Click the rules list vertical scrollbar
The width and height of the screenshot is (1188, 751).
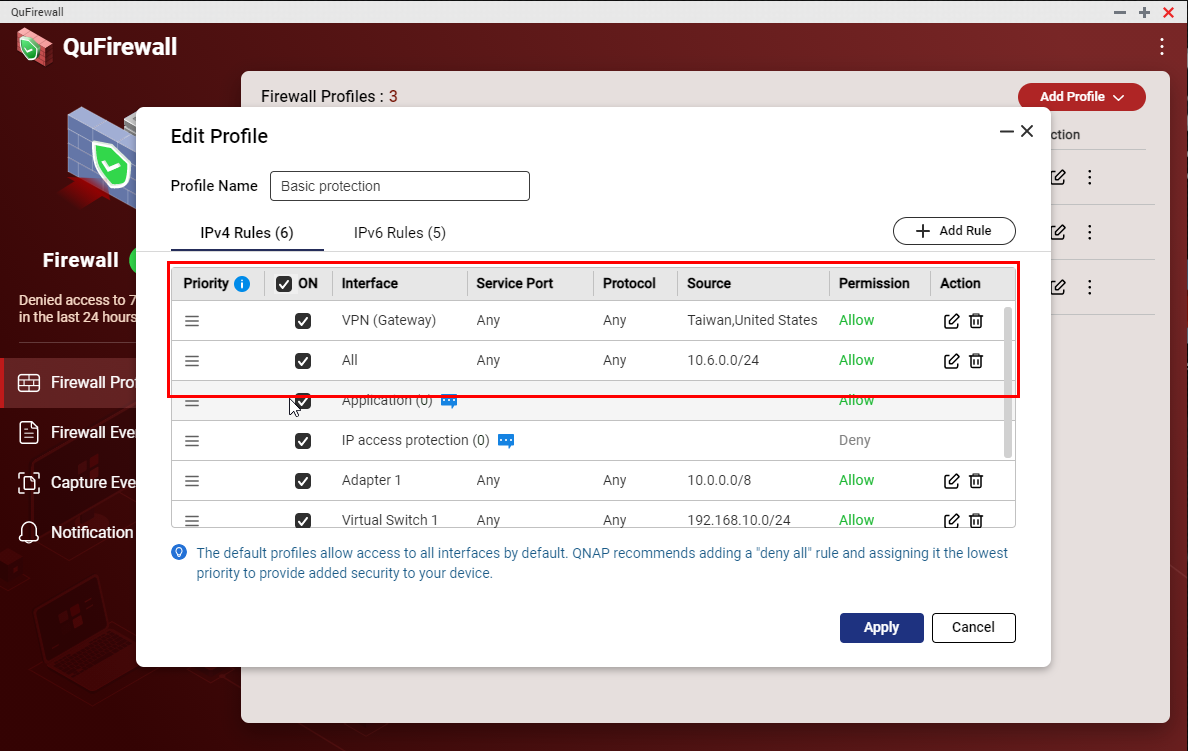click(x=1008, y=380)
